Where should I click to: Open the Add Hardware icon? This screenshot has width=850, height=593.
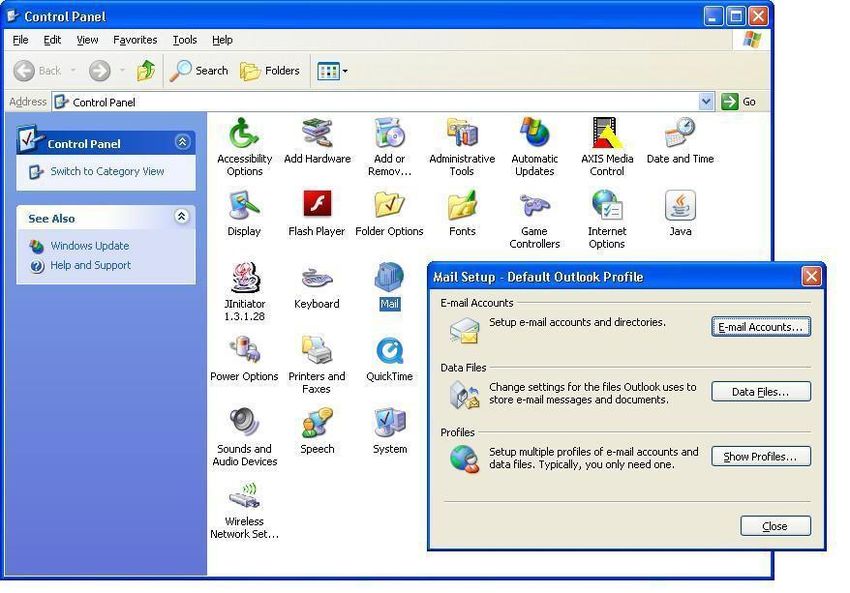coord(317,141)
